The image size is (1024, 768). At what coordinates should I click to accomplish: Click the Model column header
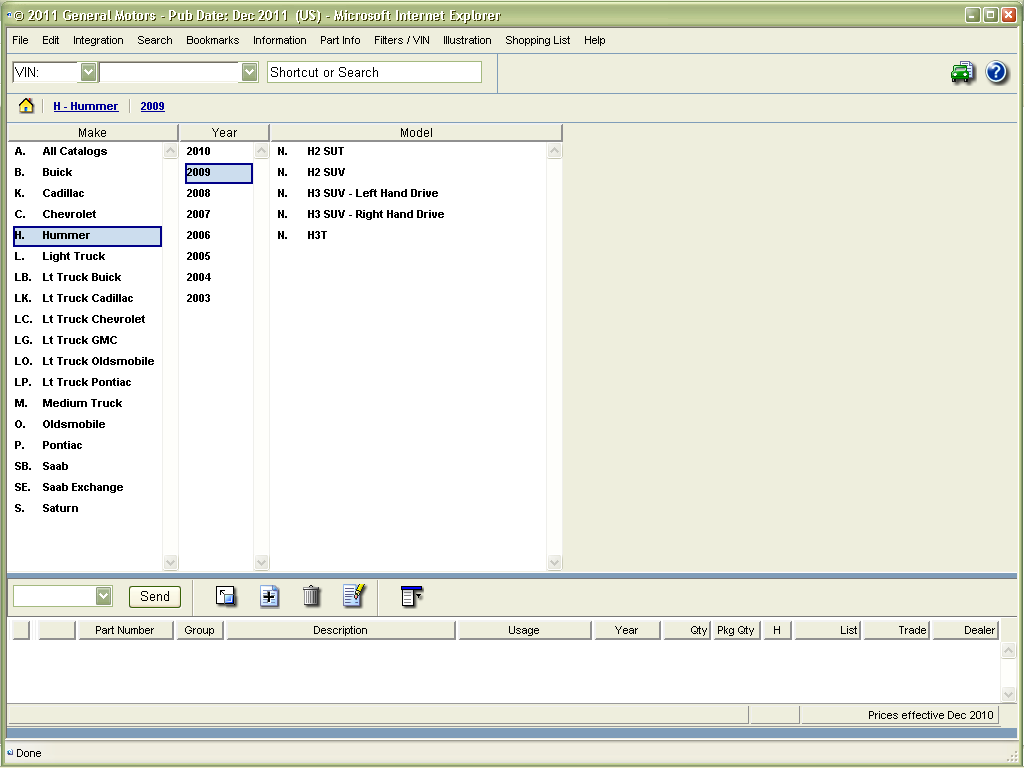[x=416, y=133]
